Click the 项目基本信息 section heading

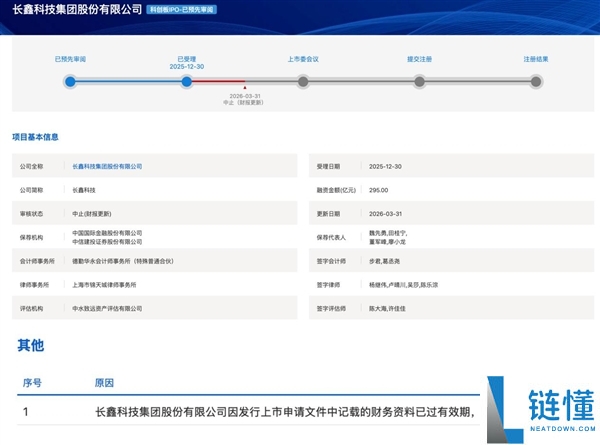tap(35, 137)
